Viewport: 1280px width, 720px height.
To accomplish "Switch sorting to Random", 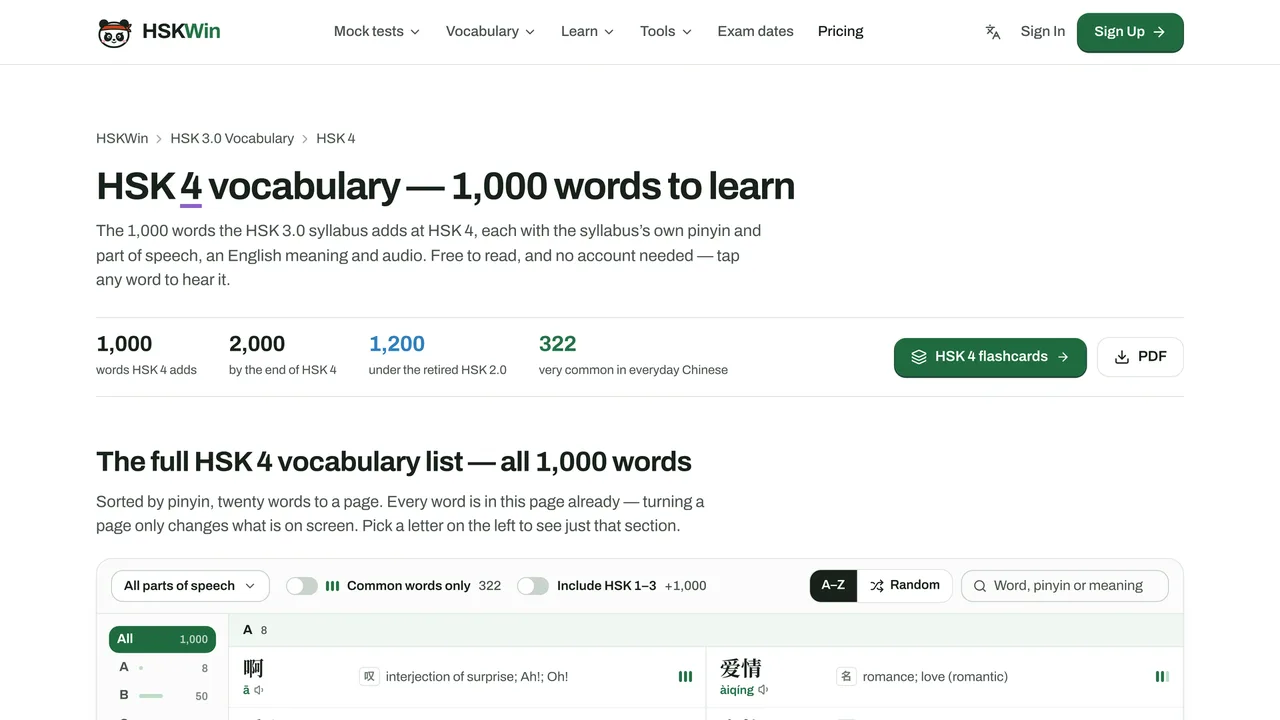I will tap(904, 585).
